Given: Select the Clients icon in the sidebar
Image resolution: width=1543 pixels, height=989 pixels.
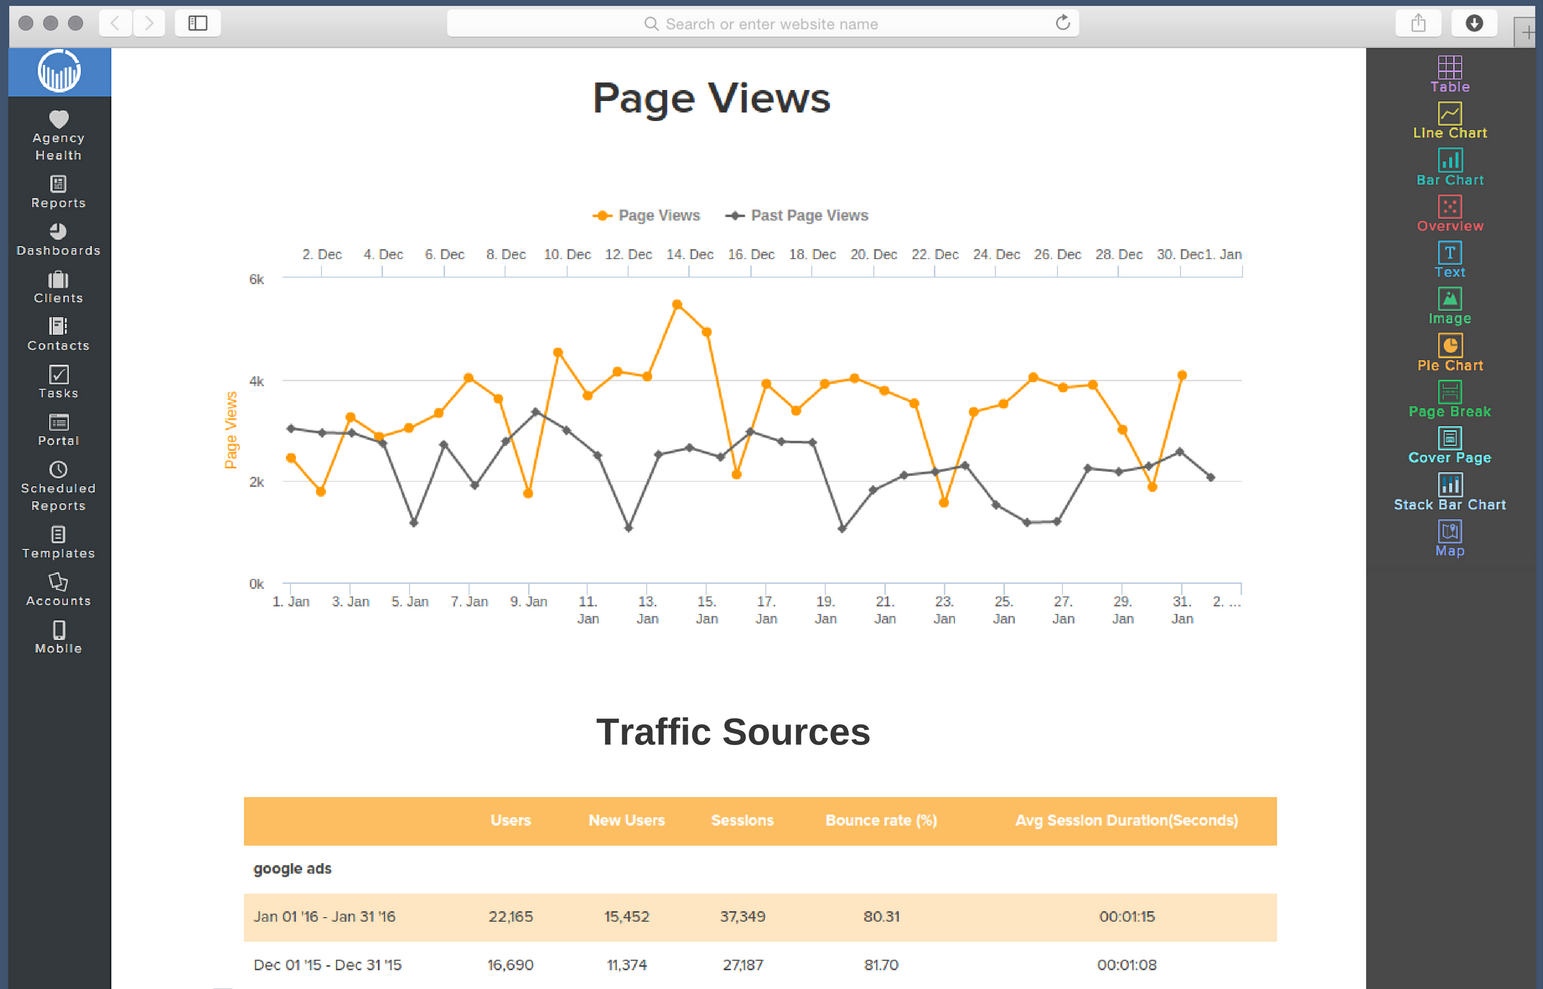Looking at the screenshot, I should (x=58, y=287).
